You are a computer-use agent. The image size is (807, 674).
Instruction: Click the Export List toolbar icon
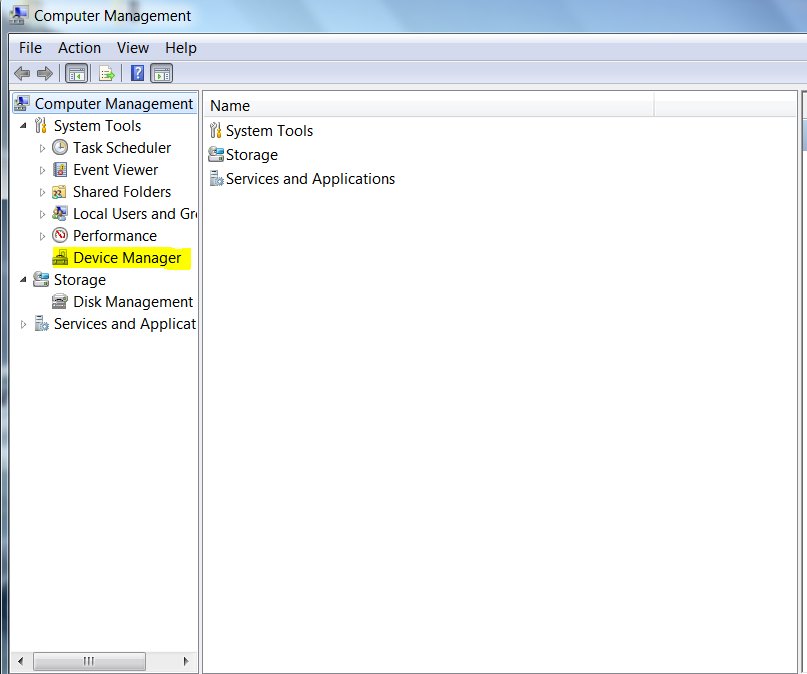(x=106, y=72)
